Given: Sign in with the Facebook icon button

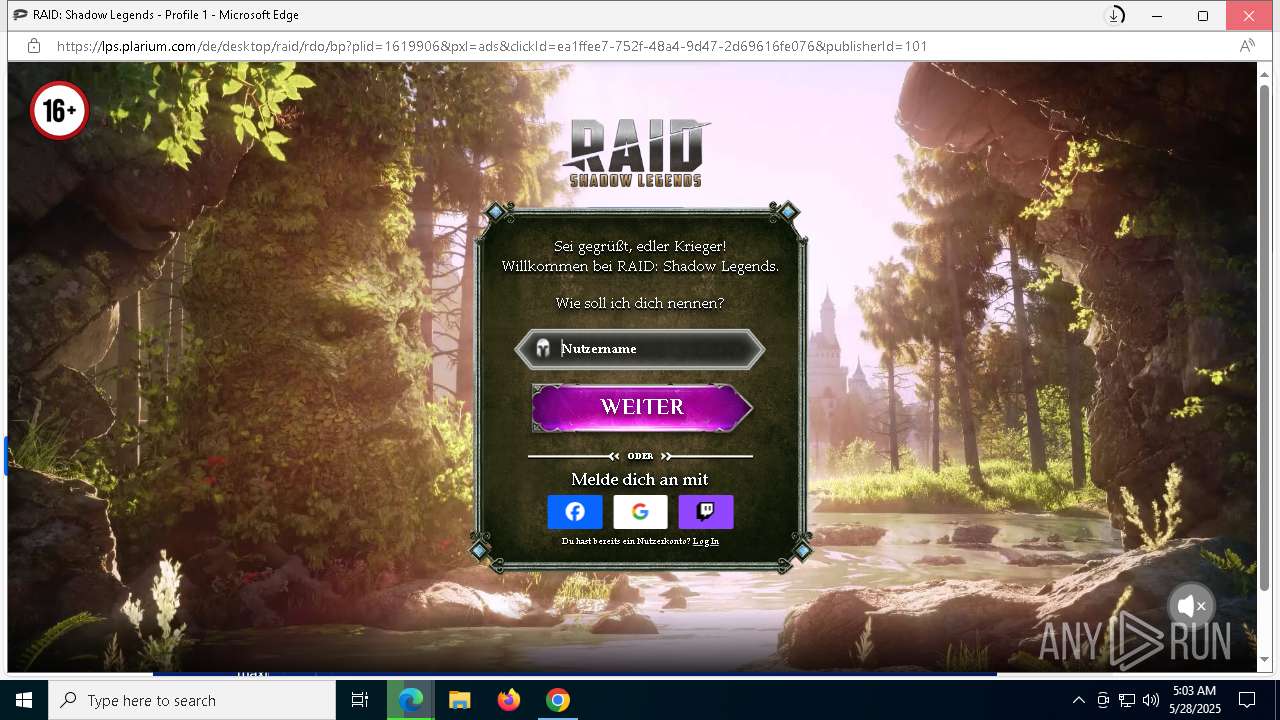Looking at the screenshot, I should (x=575, y=512).
